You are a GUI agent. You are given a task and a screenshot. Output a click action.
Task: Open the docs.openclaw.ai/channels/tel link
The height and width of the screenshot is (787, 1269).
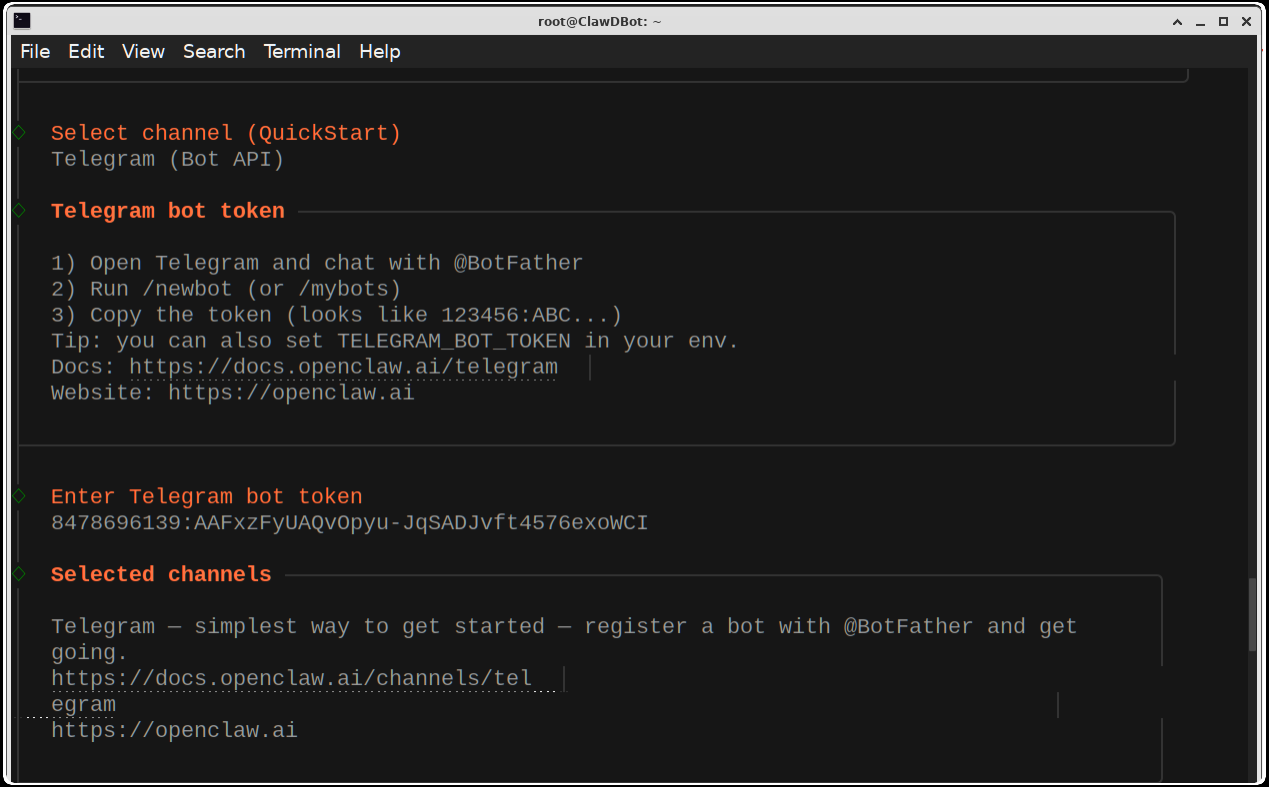click(291, 679)
